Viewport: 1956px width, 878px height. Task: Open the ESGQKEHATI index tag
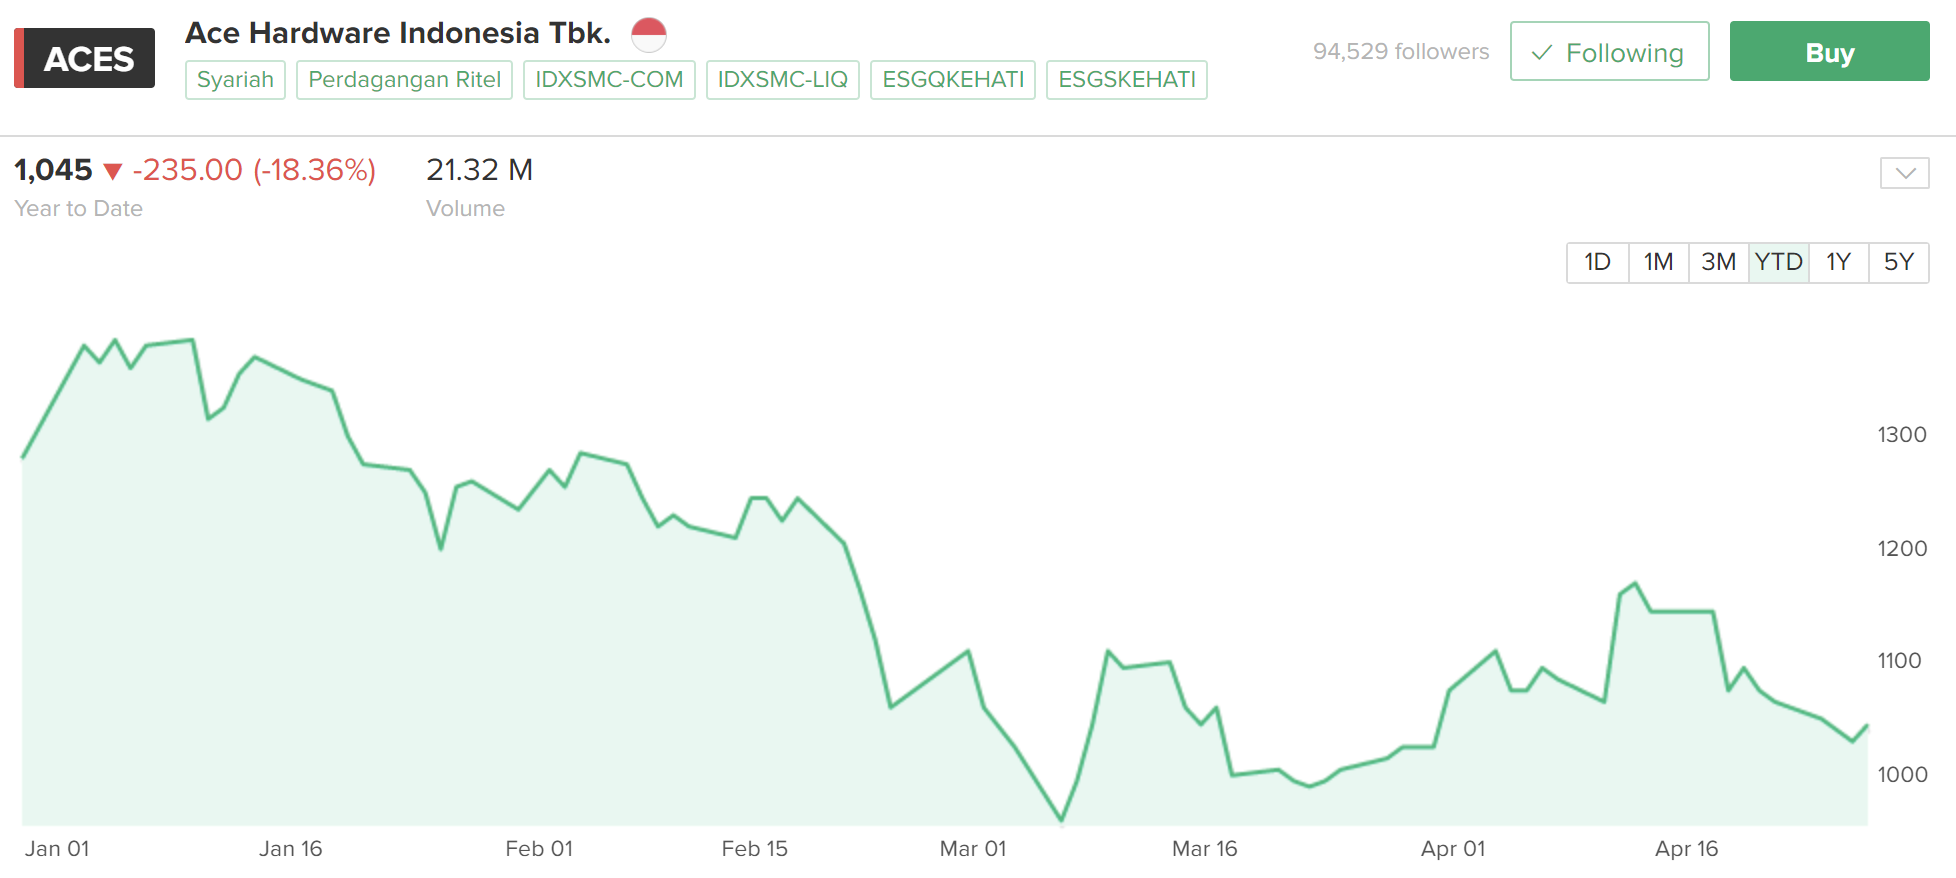click(x=953, y=80)
